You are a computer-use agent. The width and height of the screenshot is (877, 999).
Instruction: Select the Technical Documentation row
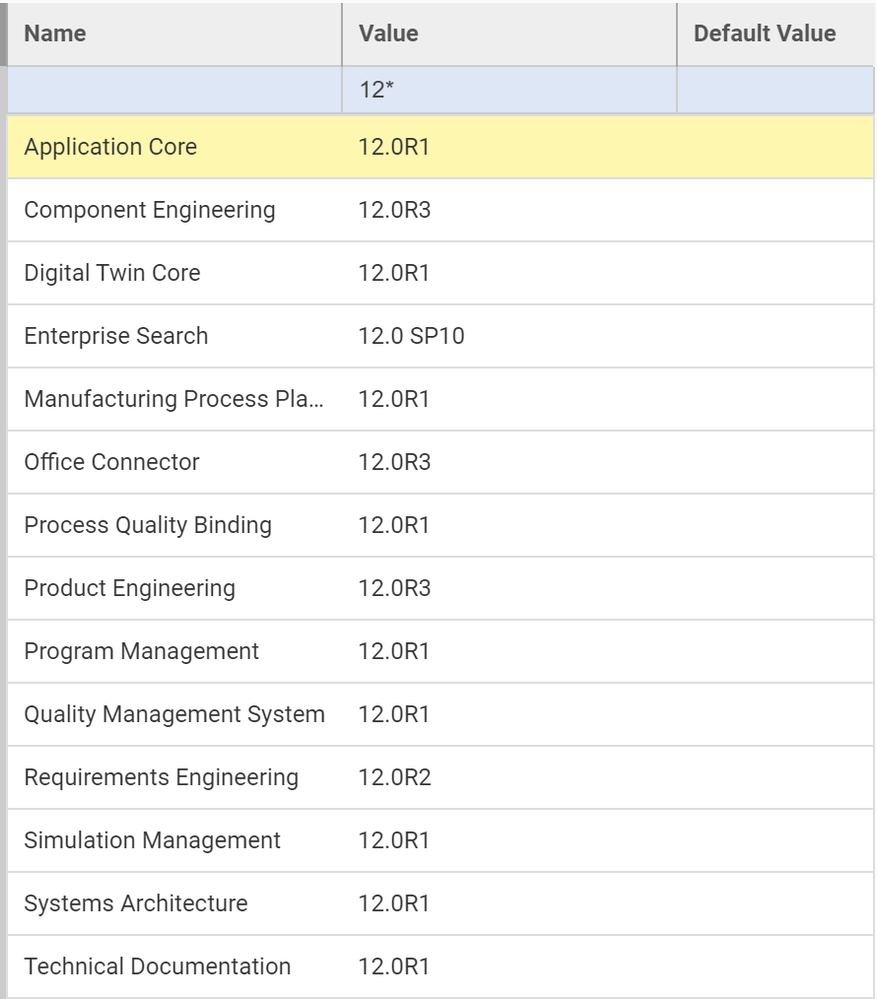click(x=157, y=966)
